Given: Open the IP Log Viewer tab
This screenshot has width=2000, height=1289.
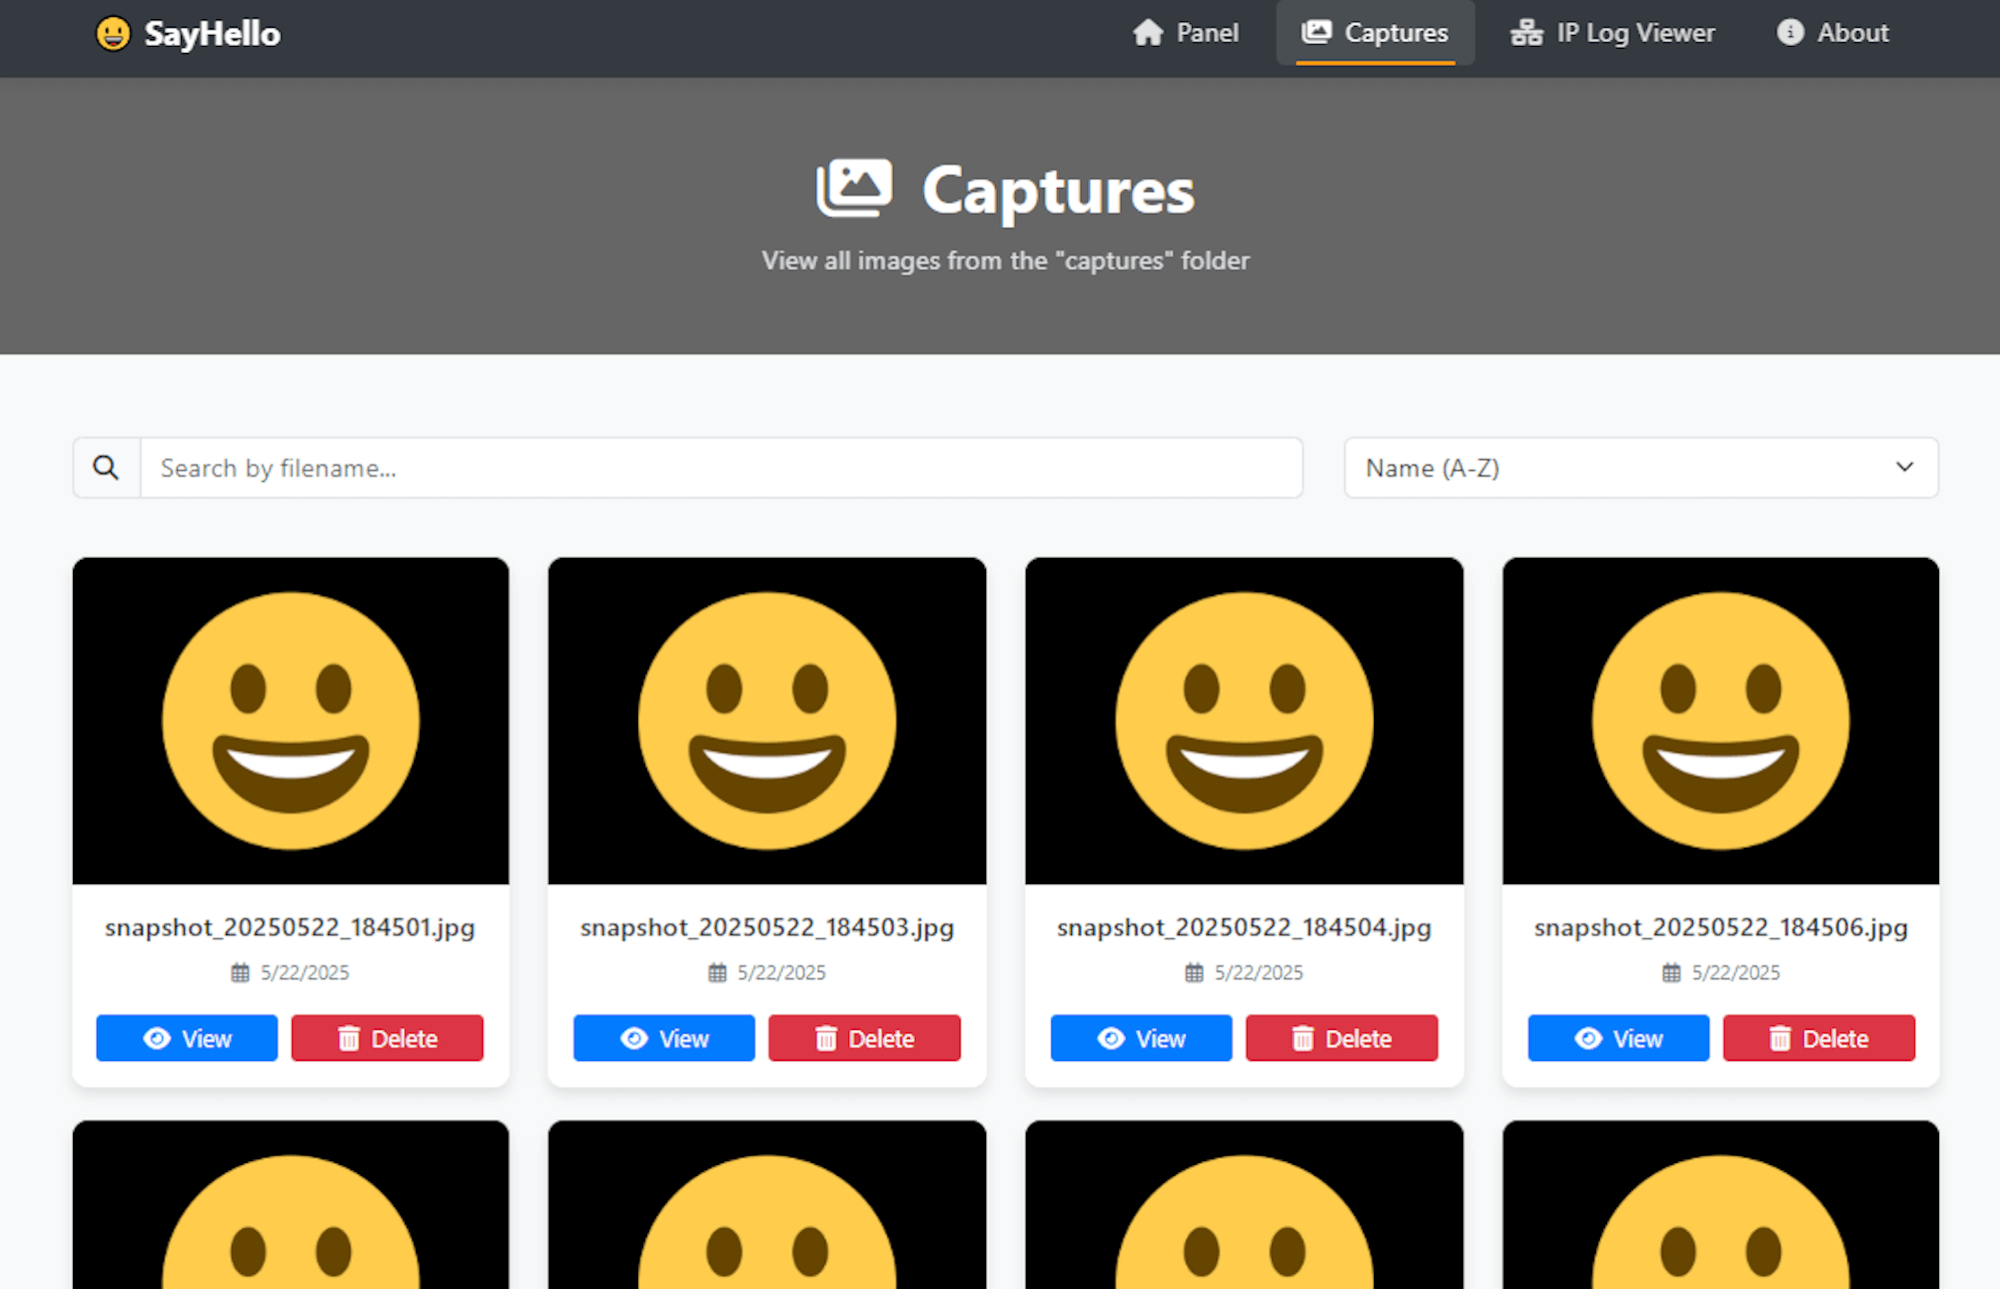Looking at the screenshot, I should tap(1612, 33).
